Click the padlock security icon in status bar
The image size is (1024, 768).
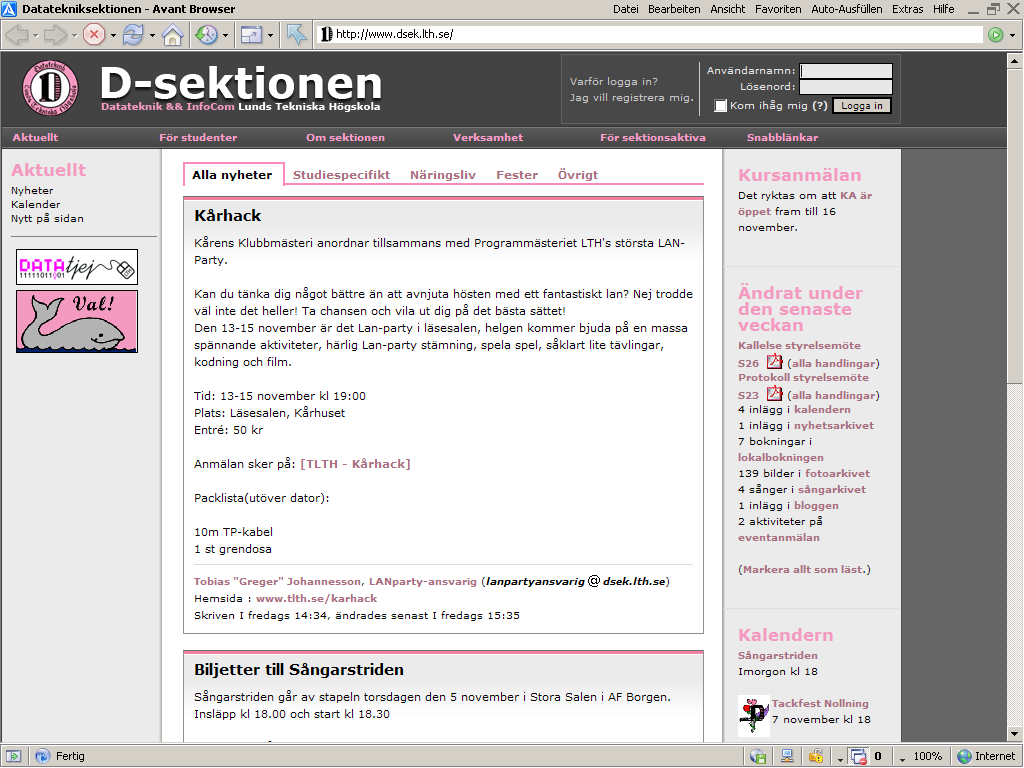816,756
